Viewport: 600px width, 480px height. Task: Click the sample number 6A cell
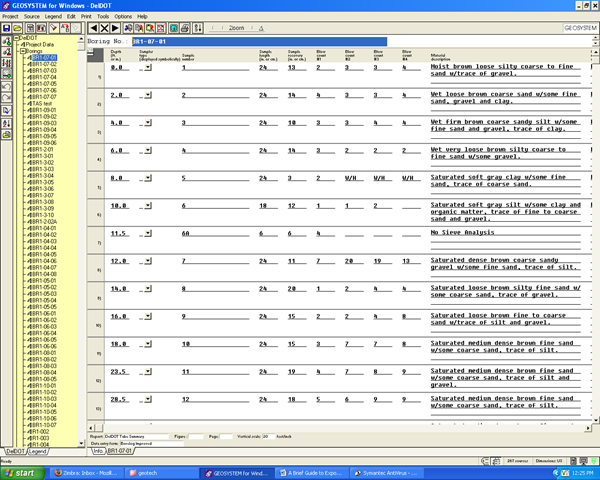point(215,233)
